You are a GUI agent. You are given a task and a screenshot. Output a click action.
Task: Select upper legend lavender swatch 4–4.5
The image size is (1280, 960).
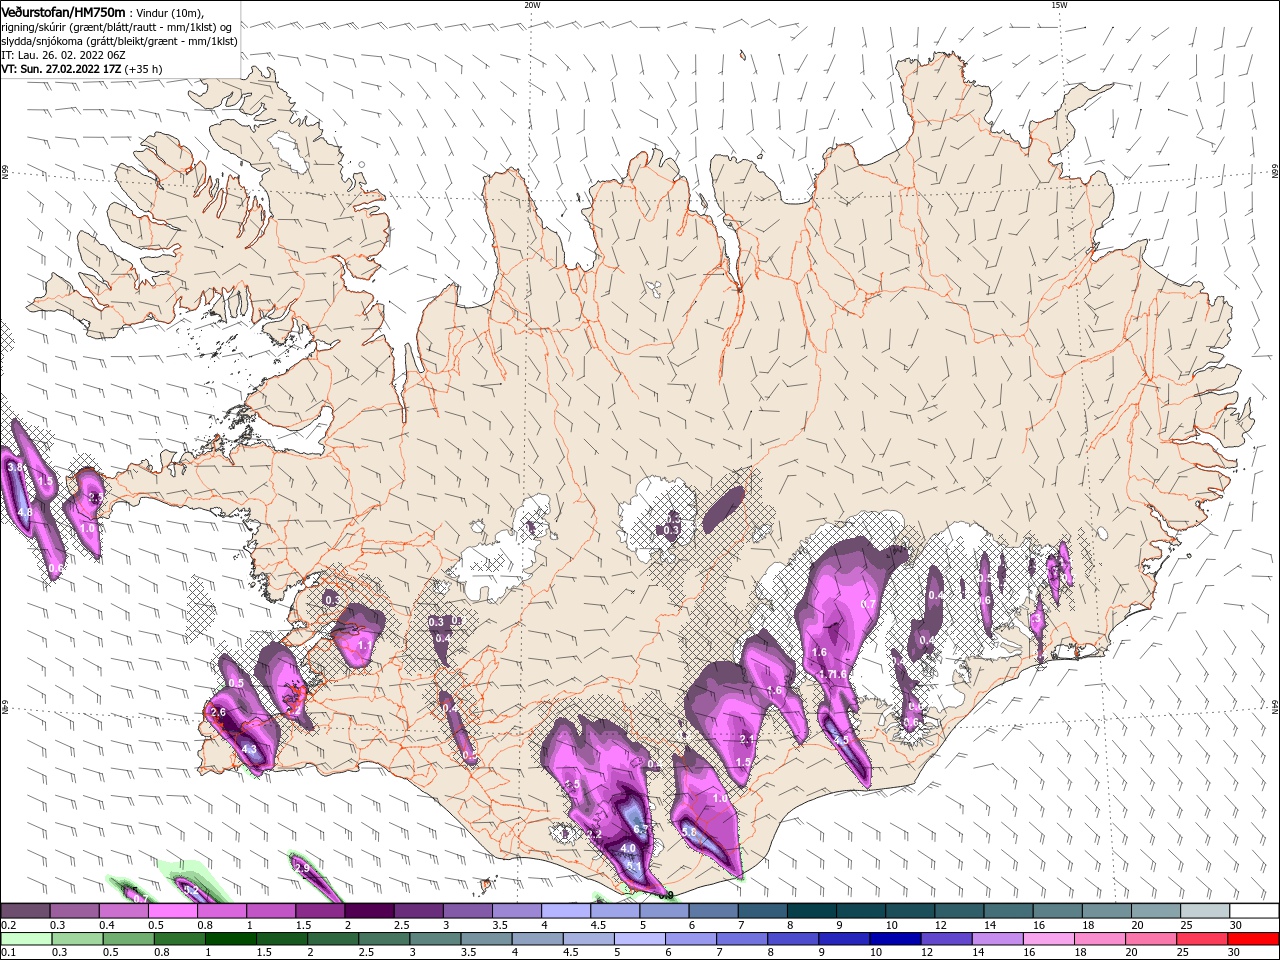[x=566, y=911]
